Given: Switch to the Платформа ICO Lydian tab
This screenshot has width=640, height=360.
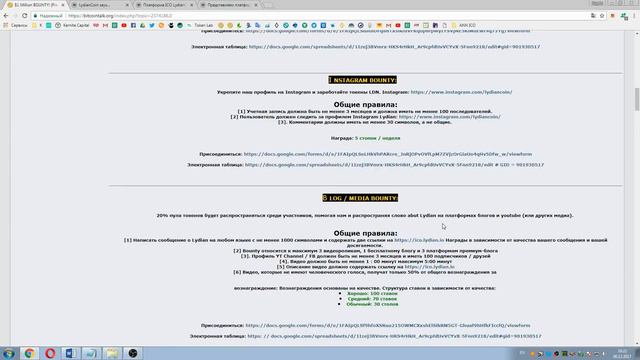Looking at the screenshot, I should click(164, 5).
